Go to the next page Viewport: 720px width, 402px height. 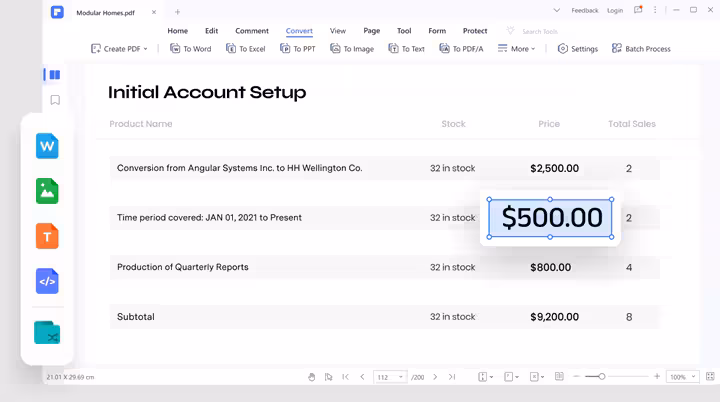click(x=435, y=377)
